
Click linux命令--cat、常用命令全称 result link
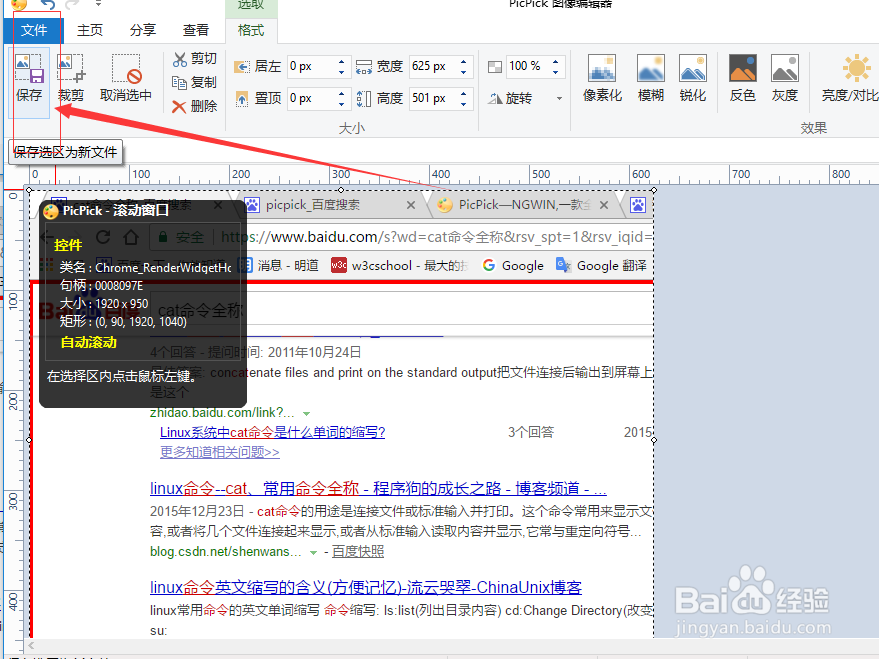pyautogui.click(x=378, y=489)
